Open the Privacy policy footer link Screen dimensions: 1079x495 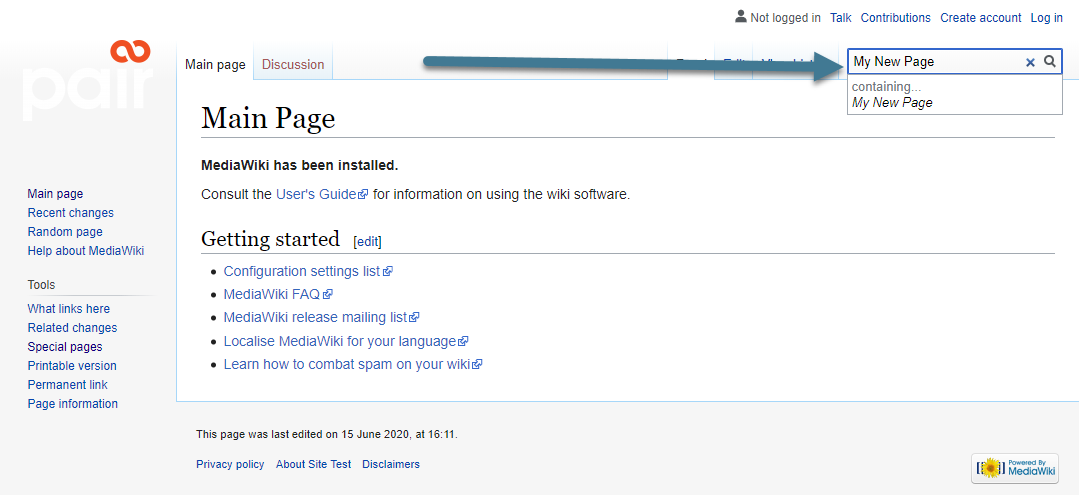click(230, 464)
